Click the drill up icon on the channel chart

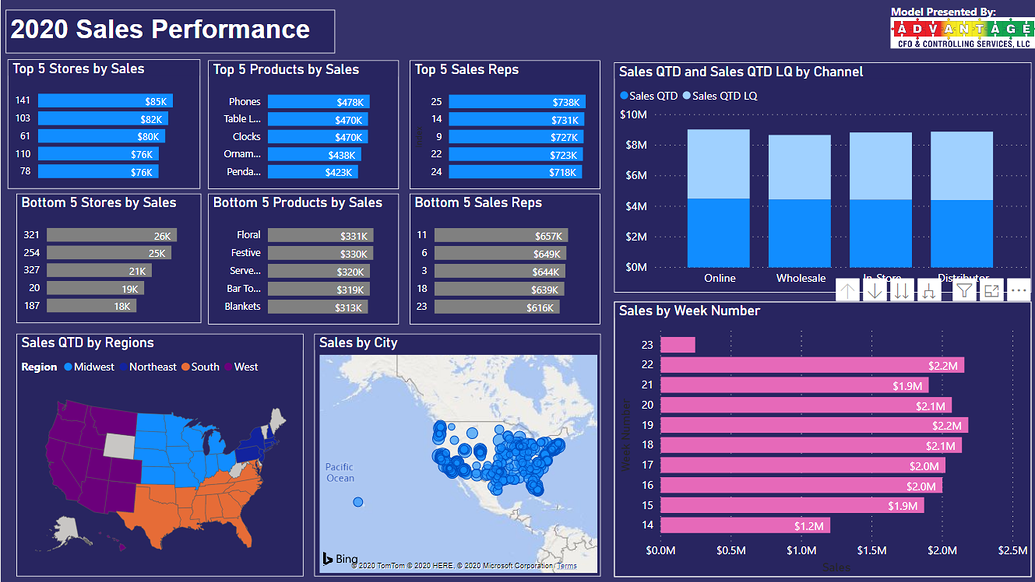coord(847,290)
